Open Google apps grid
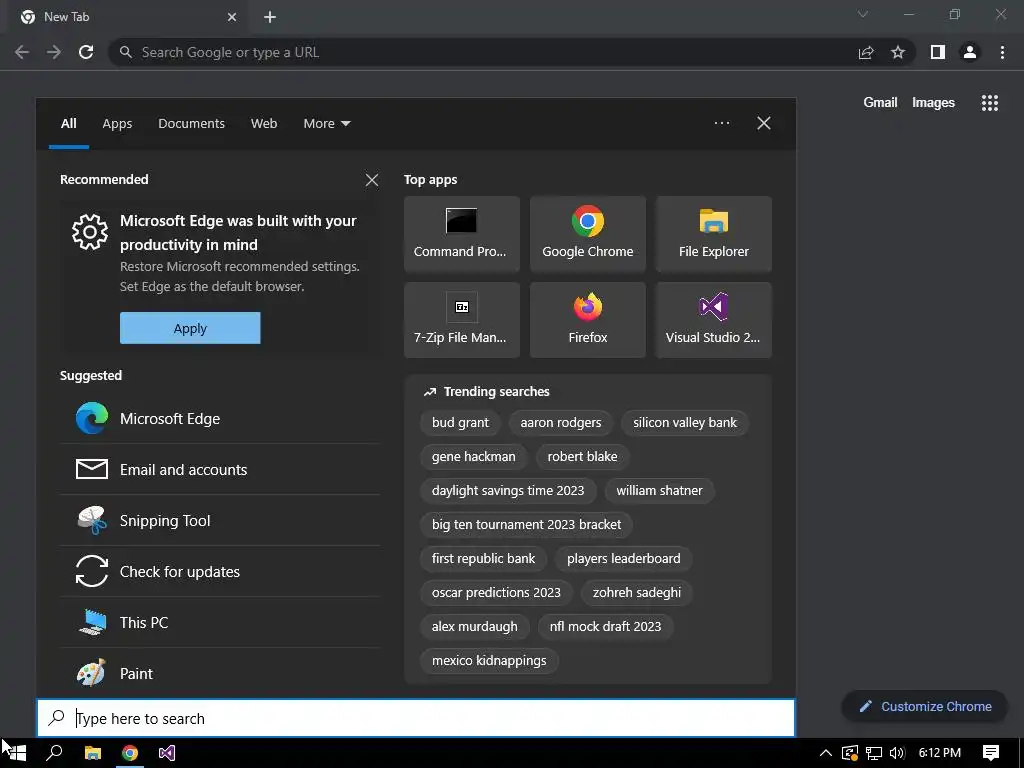 click(990, 103)
